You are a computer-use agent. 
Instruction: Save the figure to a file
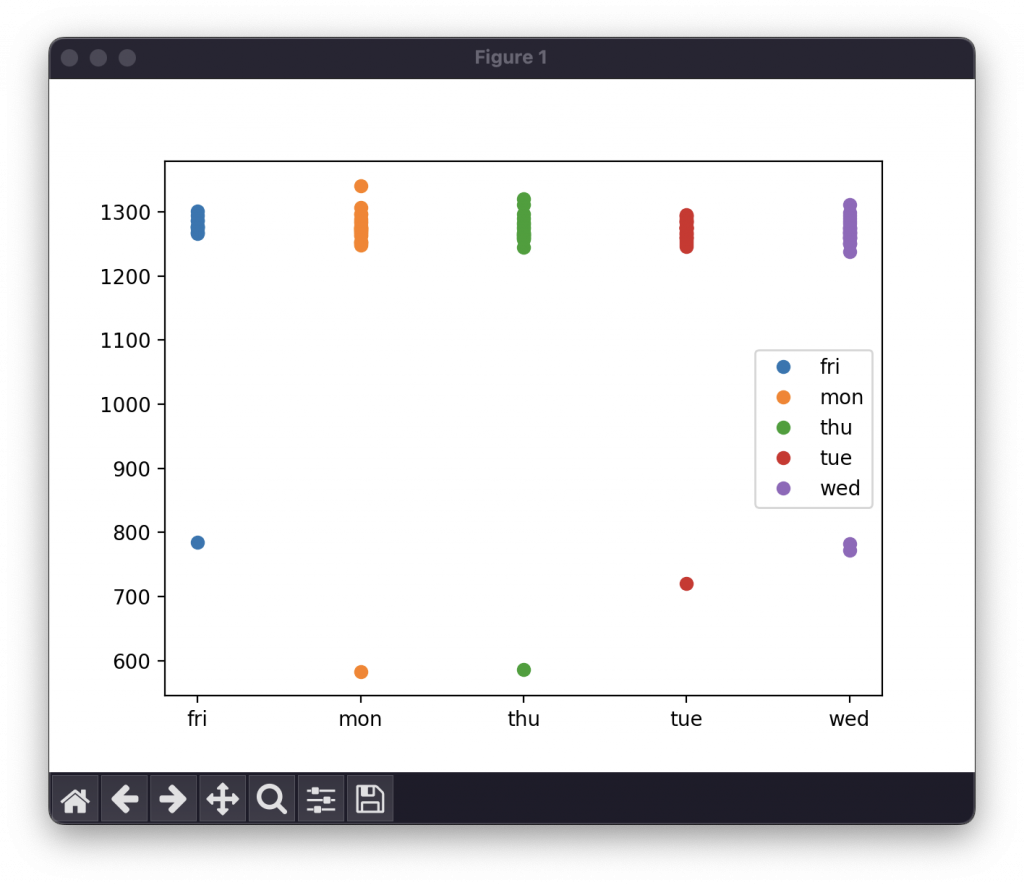click(370, 799)
